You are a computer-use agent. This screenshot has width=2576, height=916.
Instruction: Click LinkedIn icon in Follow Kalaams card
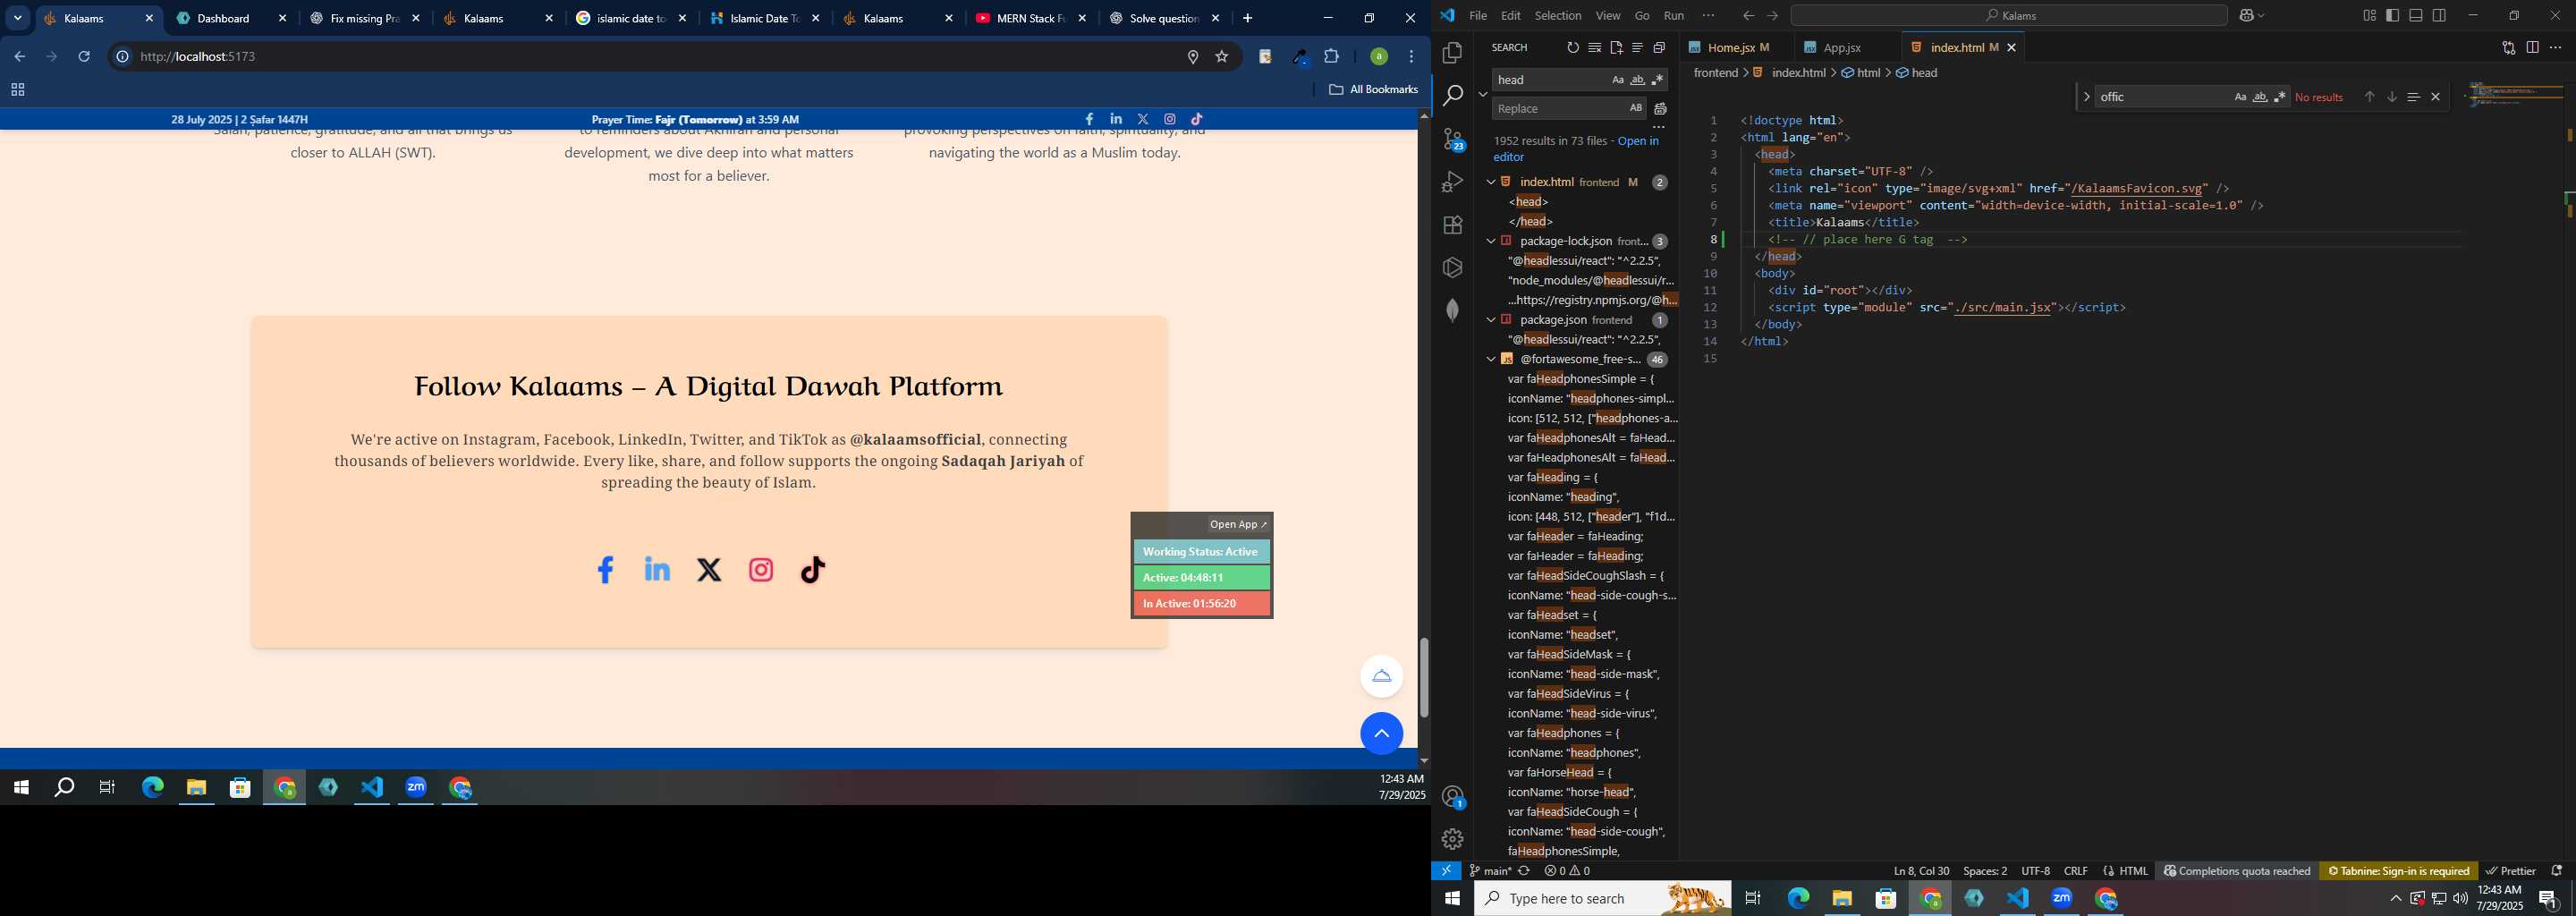click(657, 569)
